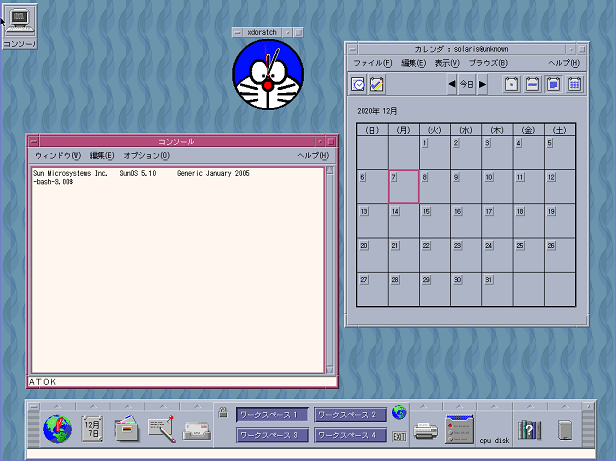Viewport: 616px width, 461px height.
Task: Switch to ワークスペース 3
Action: tap(272, 435)
